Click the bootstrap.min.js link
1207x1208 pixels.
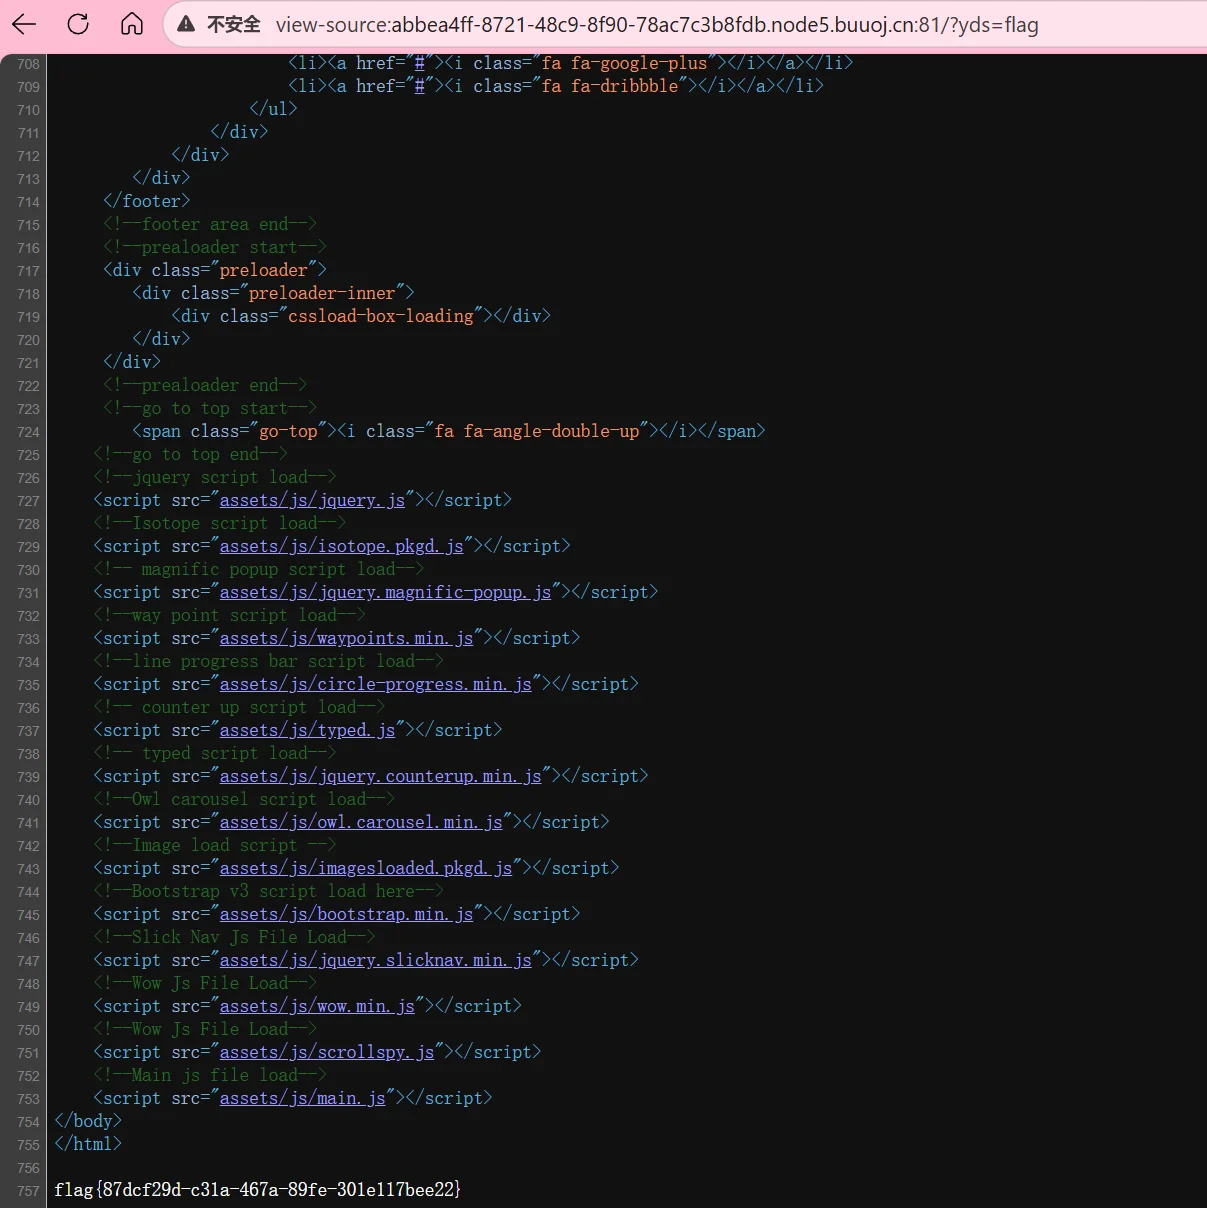click(346, 914)
